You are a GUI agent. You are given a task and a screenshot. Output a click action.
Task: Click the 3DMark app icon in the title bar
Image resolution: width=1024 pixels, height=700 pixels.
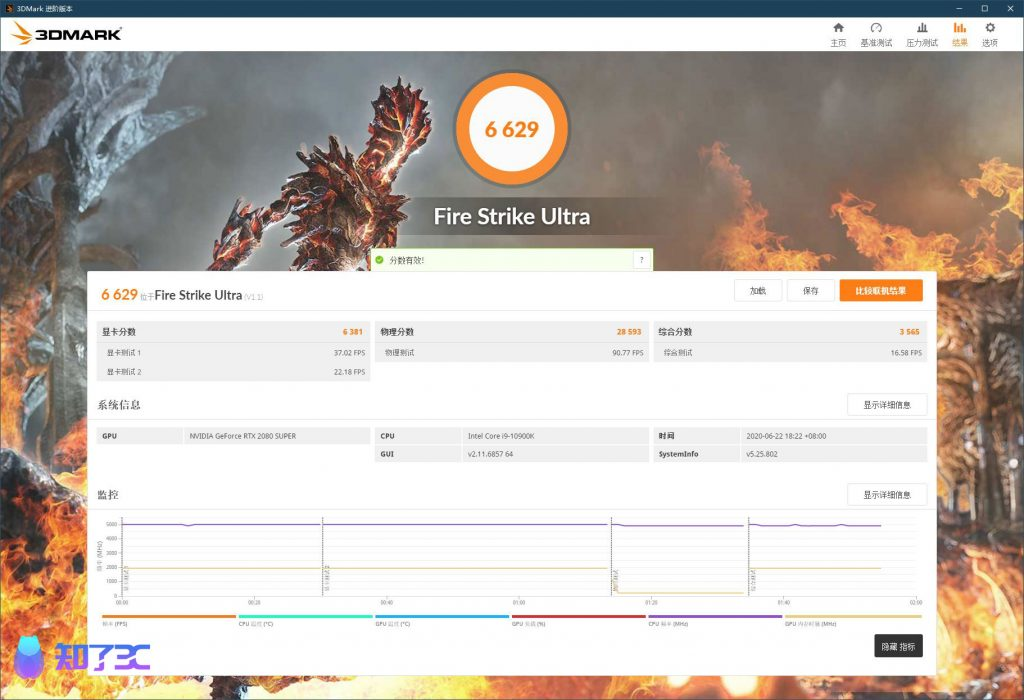(9, 8)
